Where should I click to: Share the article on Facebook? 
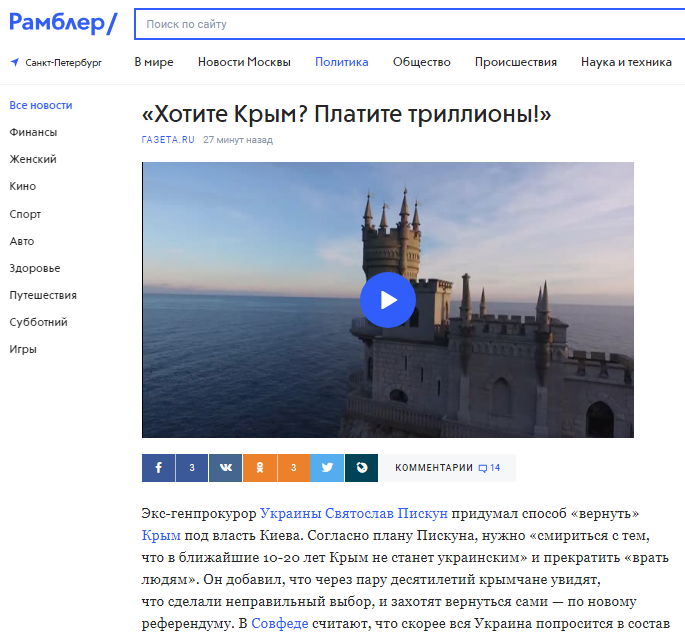coord(159,468)
